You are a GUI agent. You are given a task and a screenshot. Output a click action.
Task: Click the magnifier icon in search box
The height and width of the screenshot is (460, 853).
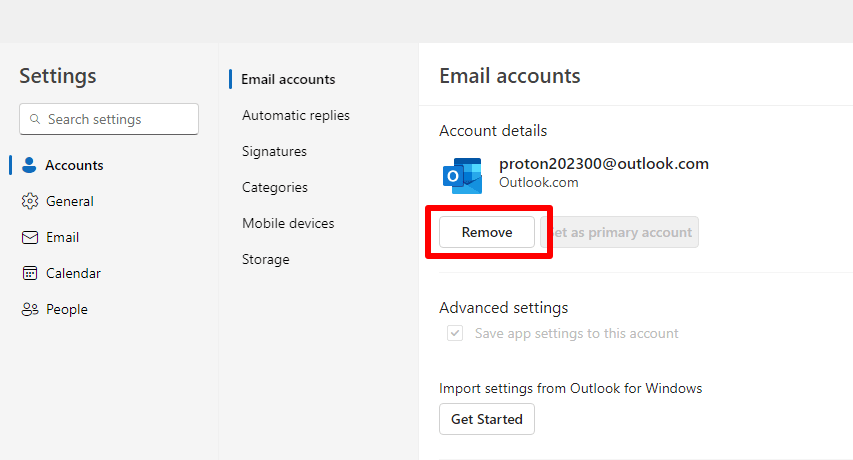(35, 119)
